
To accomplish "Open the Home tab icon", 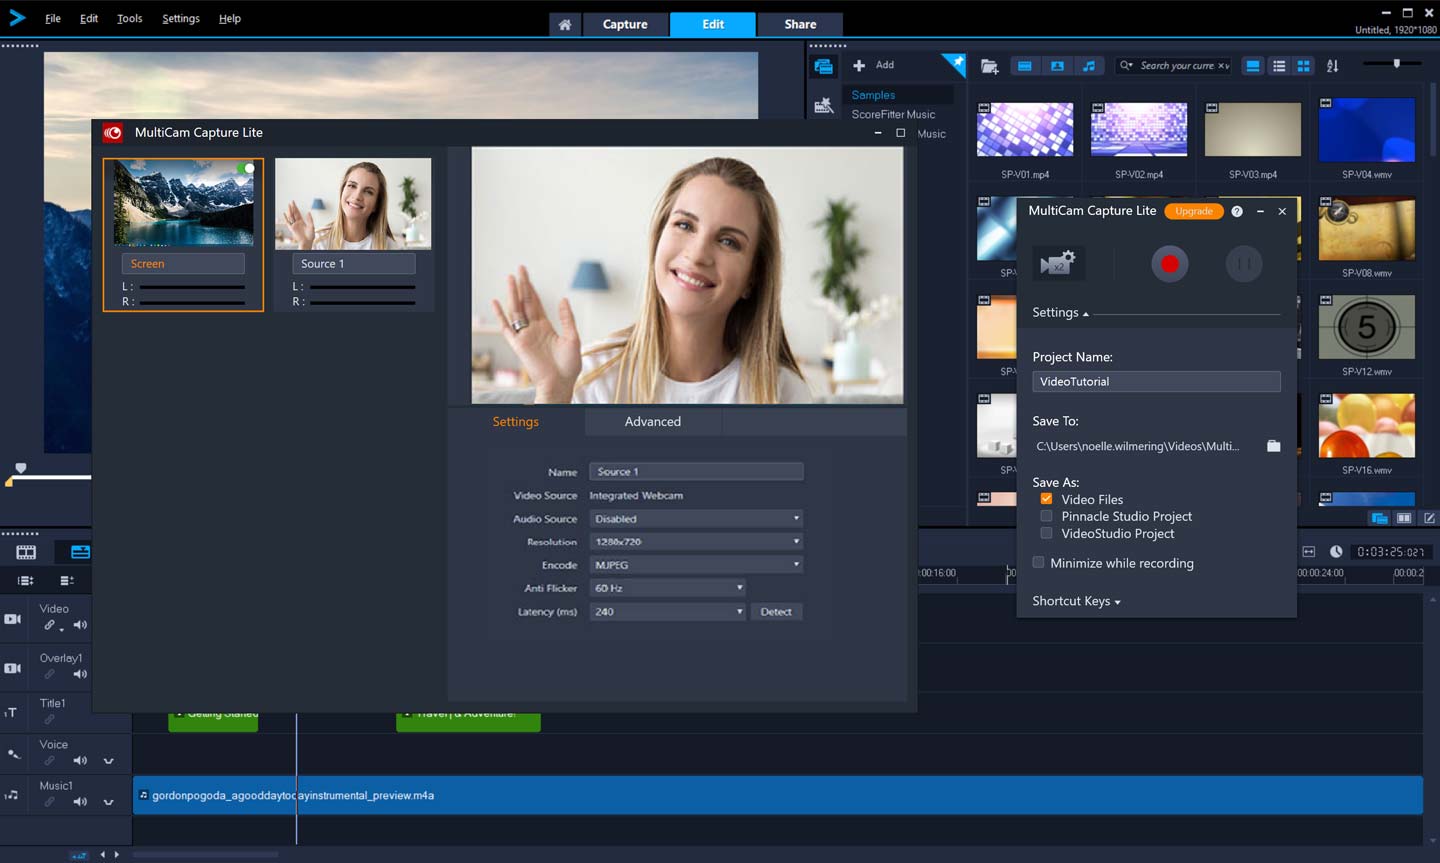I will coord(565,24).
